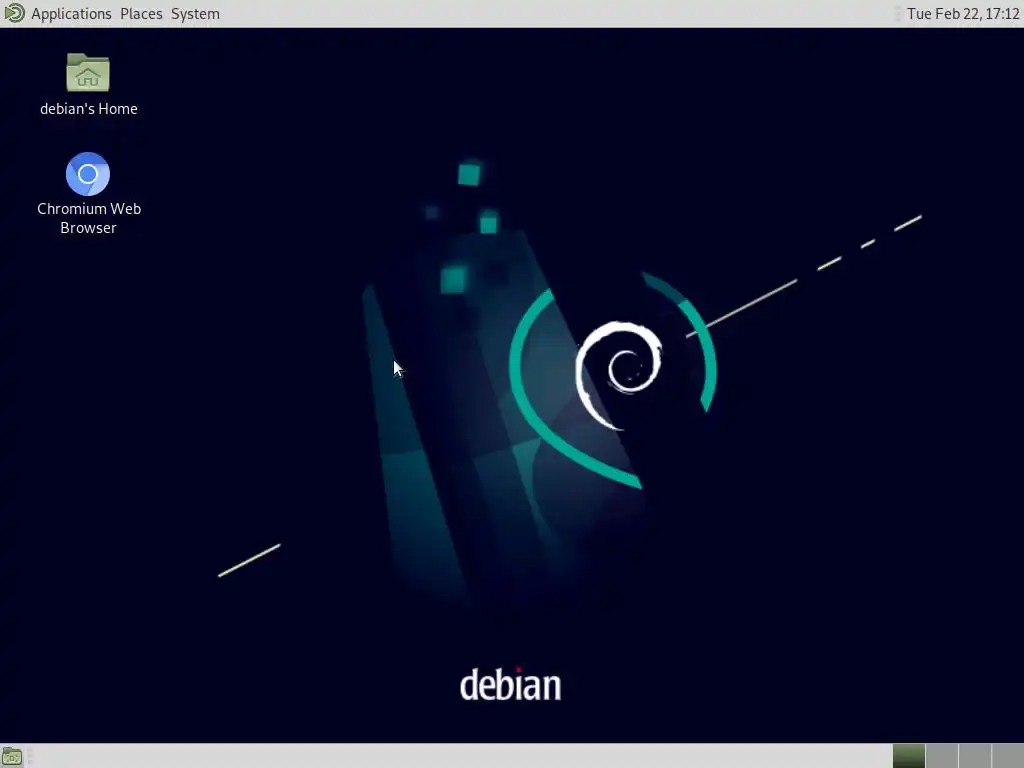
Task: Select the debian's Home folder icon
Action: [88, 72]
